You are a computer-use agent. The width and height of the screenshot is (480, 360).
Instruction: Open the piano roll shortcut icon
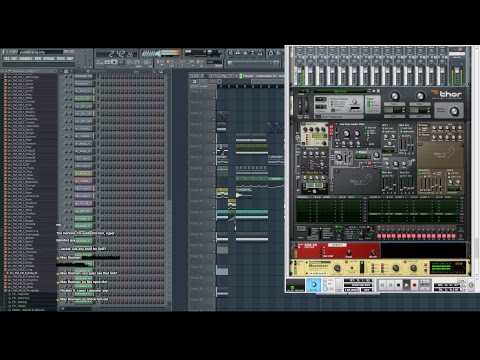coord(246,53)
